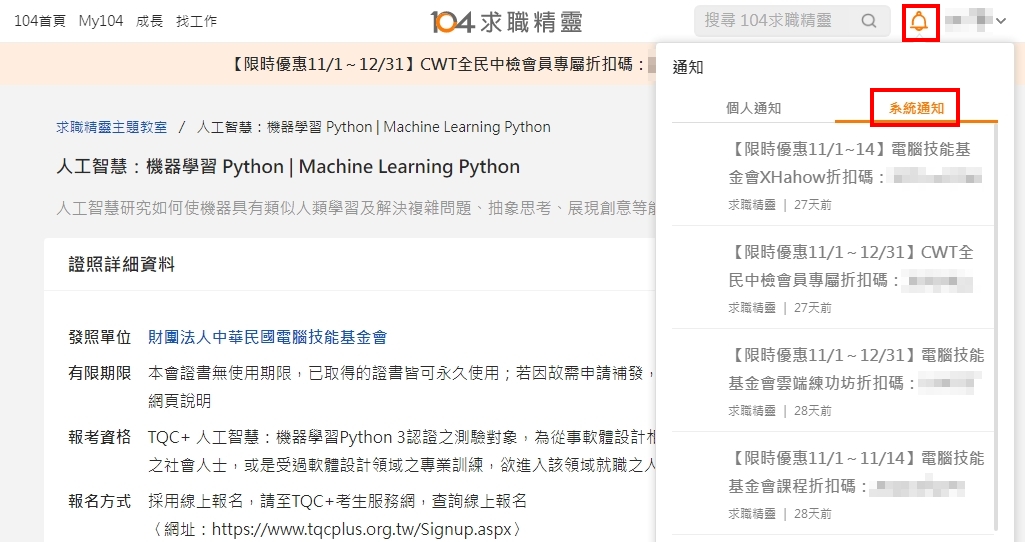Screen dimensions: 1025x542
Task: Click the 人工智慧:機器學習 Python breadcrumb
Action: (374, 127)
